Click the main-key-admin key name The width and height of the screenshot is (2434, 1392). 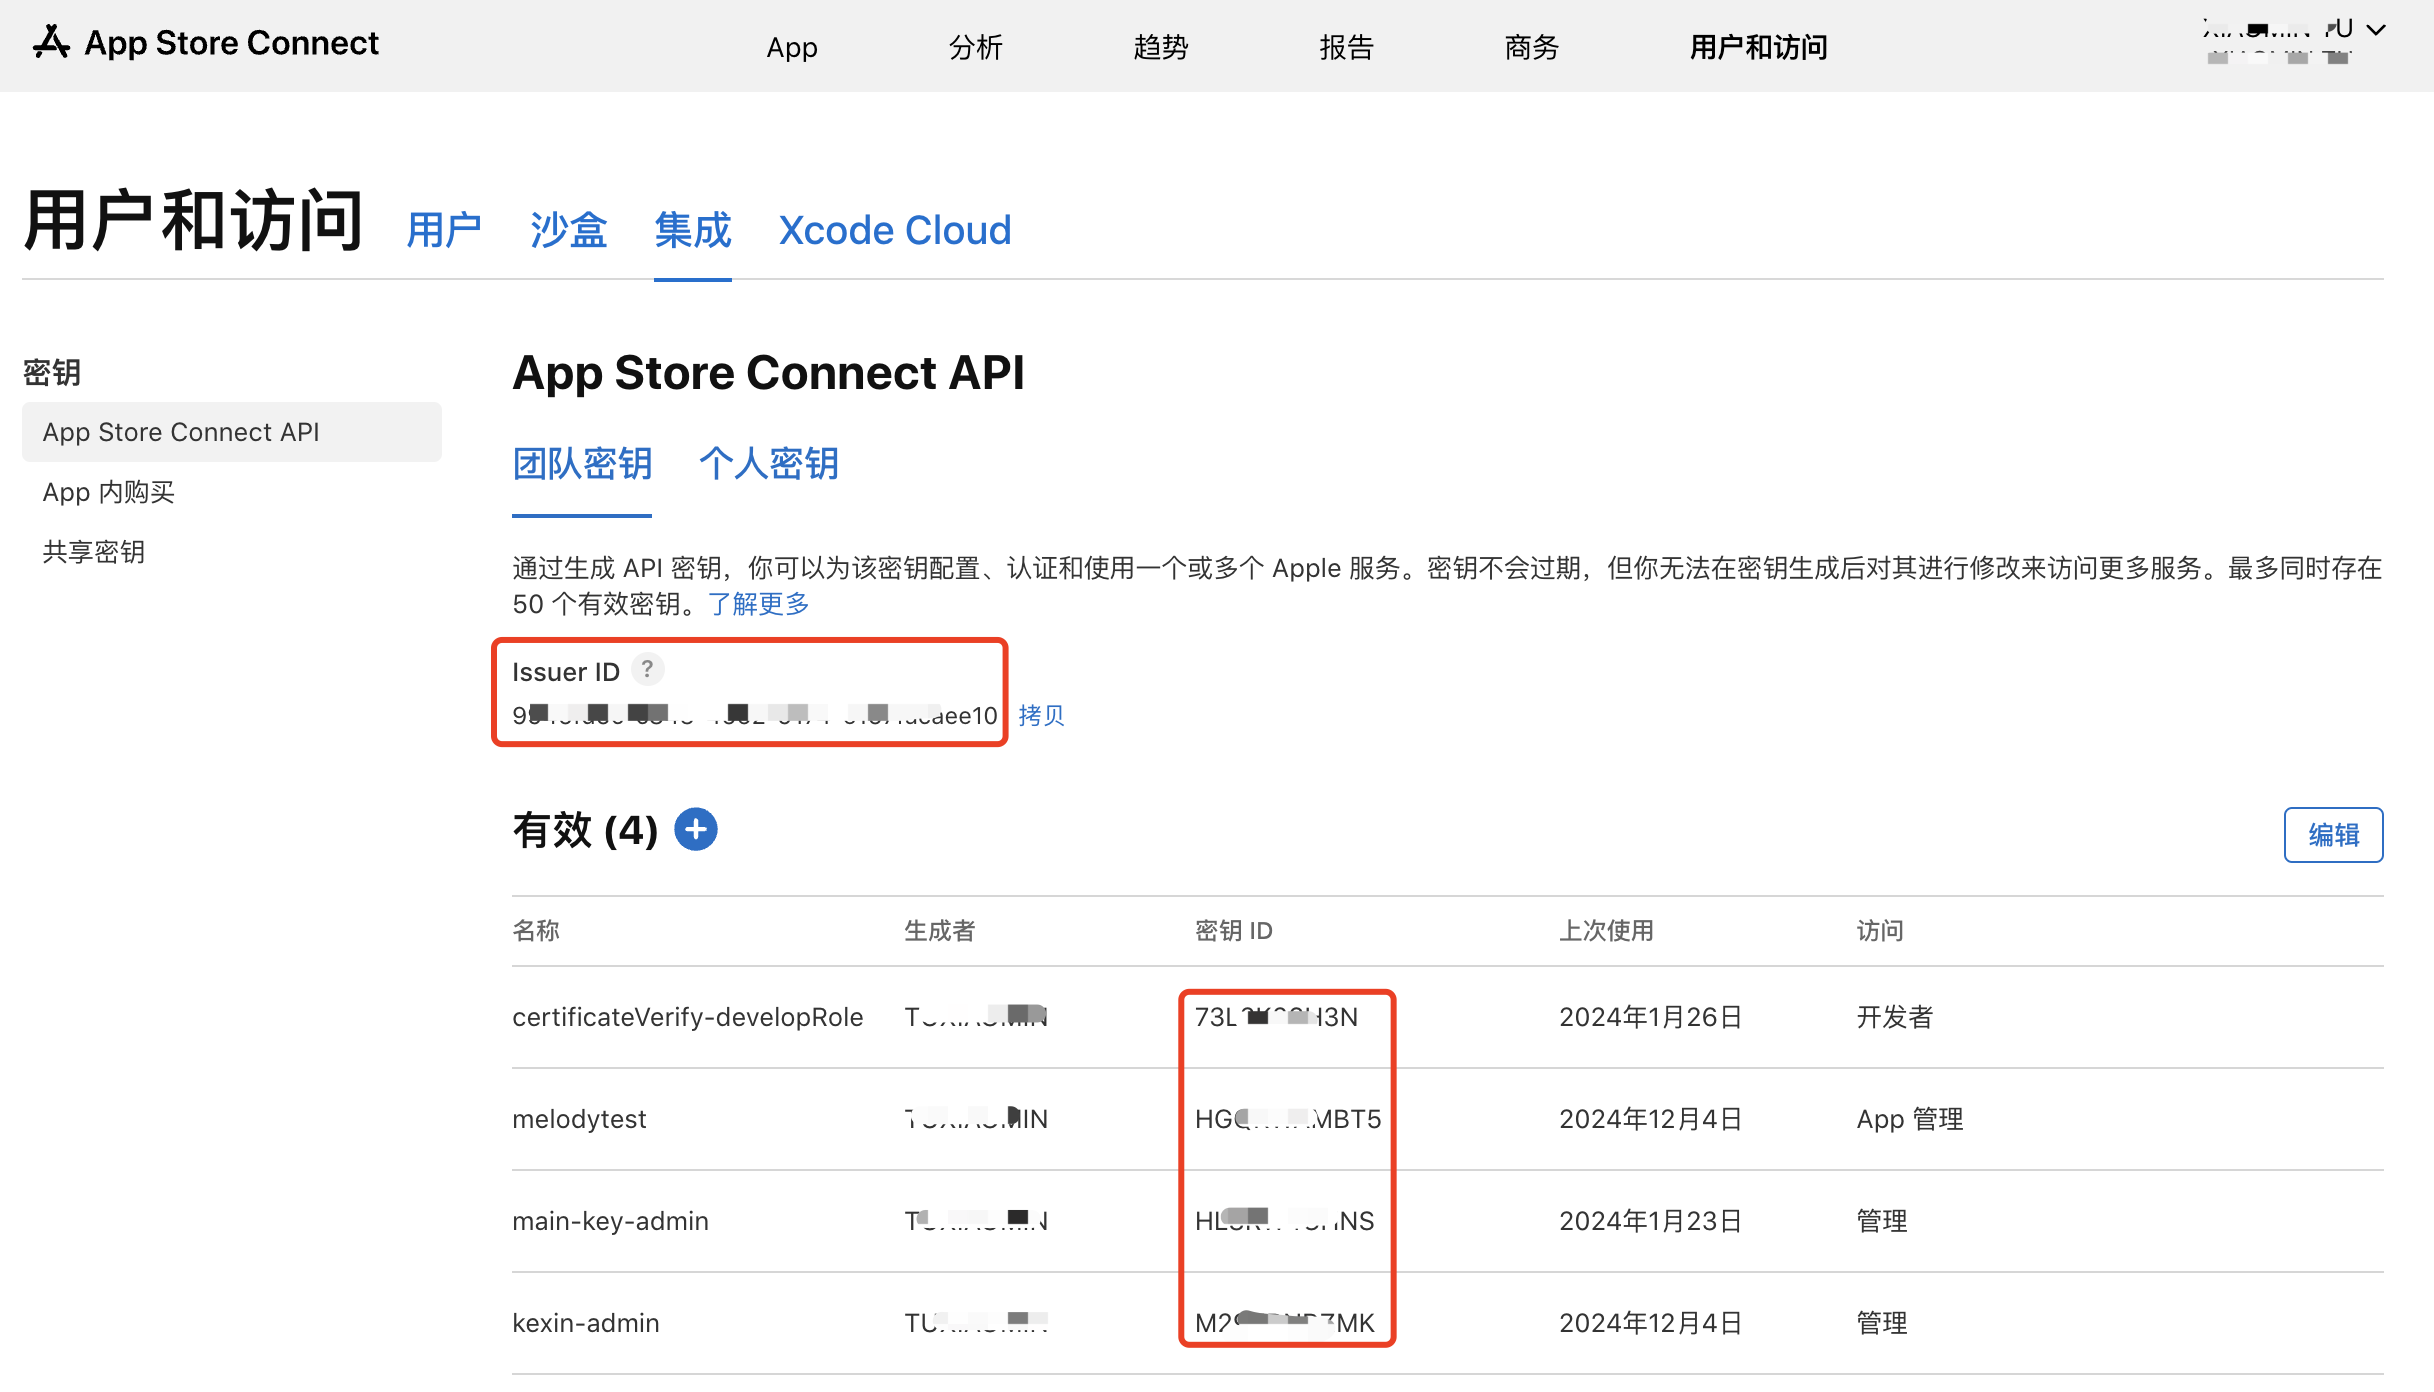pos(610,1221)
